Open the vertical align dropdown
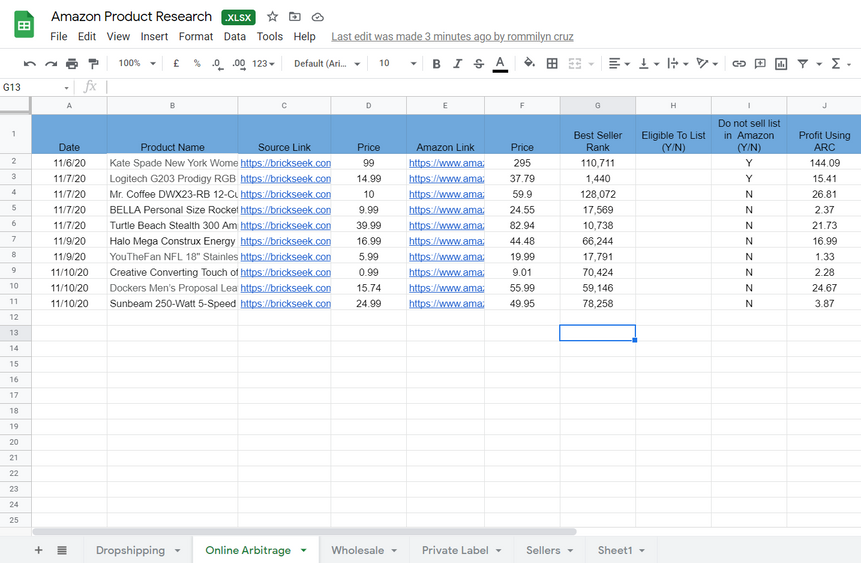Screen dimensions: 861x563 pos(648,64)
